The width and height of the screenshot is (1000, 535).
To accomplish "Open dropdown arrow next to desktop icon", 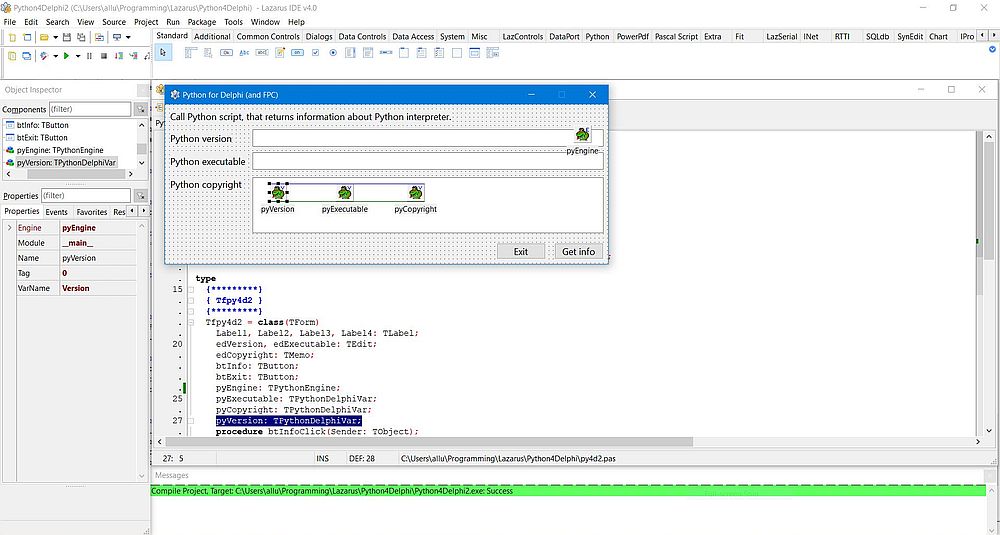I will pyautogui.click(x=128, y=38).
